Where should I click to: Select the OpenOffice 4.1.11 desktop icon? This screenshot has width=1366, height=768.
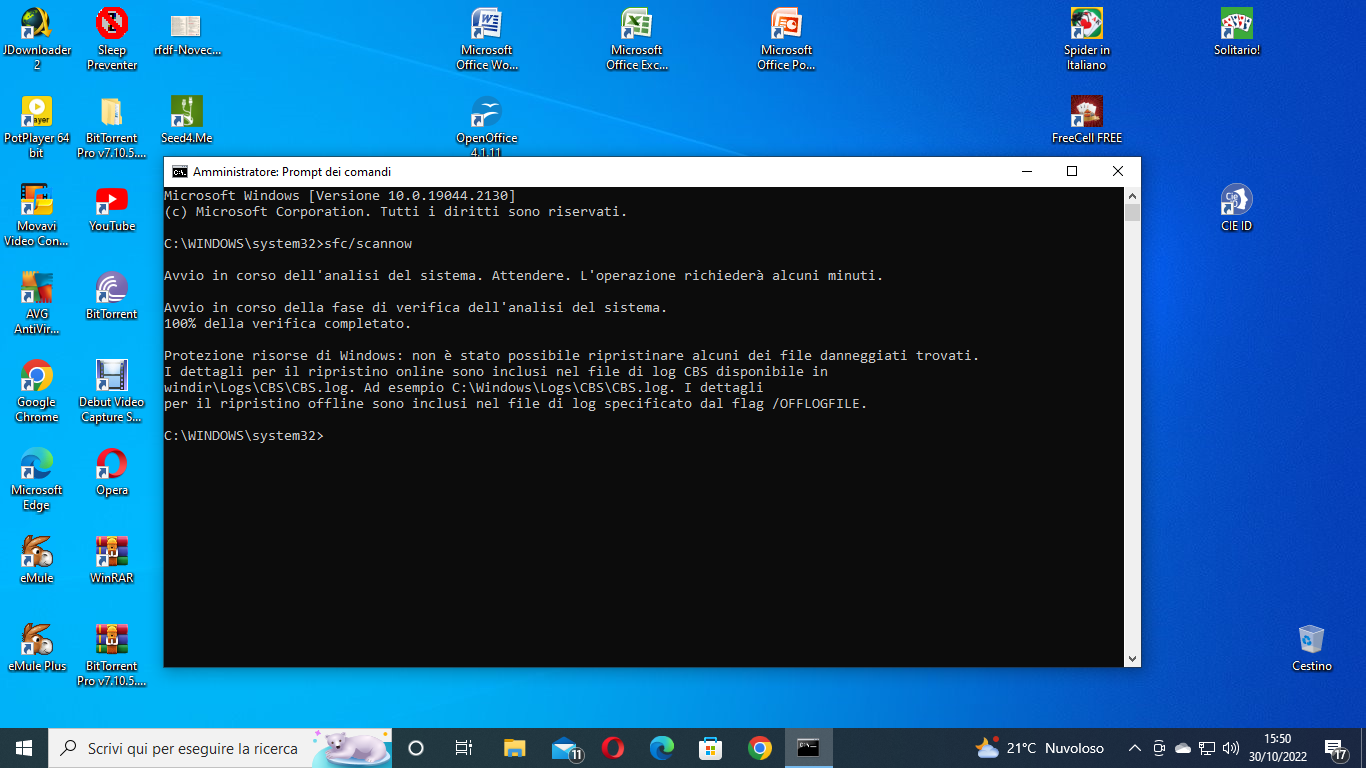[x=486, y=127]
